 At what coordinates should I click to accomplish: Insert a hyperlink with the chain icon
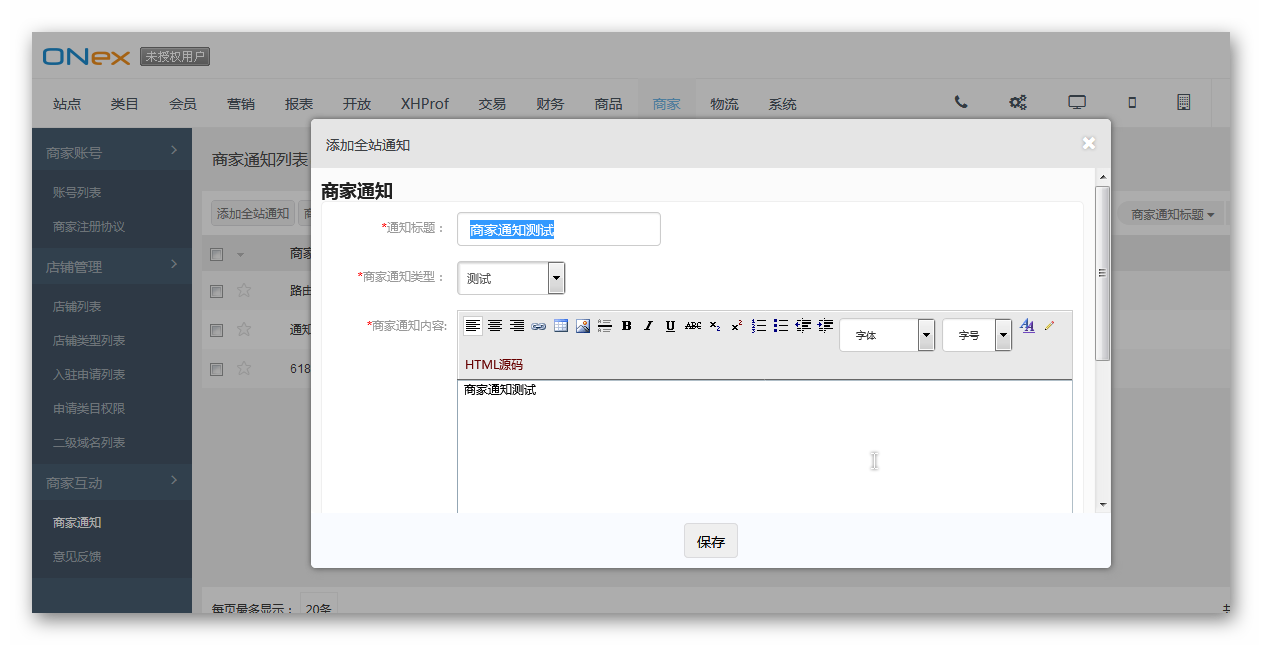coord(539,326)
